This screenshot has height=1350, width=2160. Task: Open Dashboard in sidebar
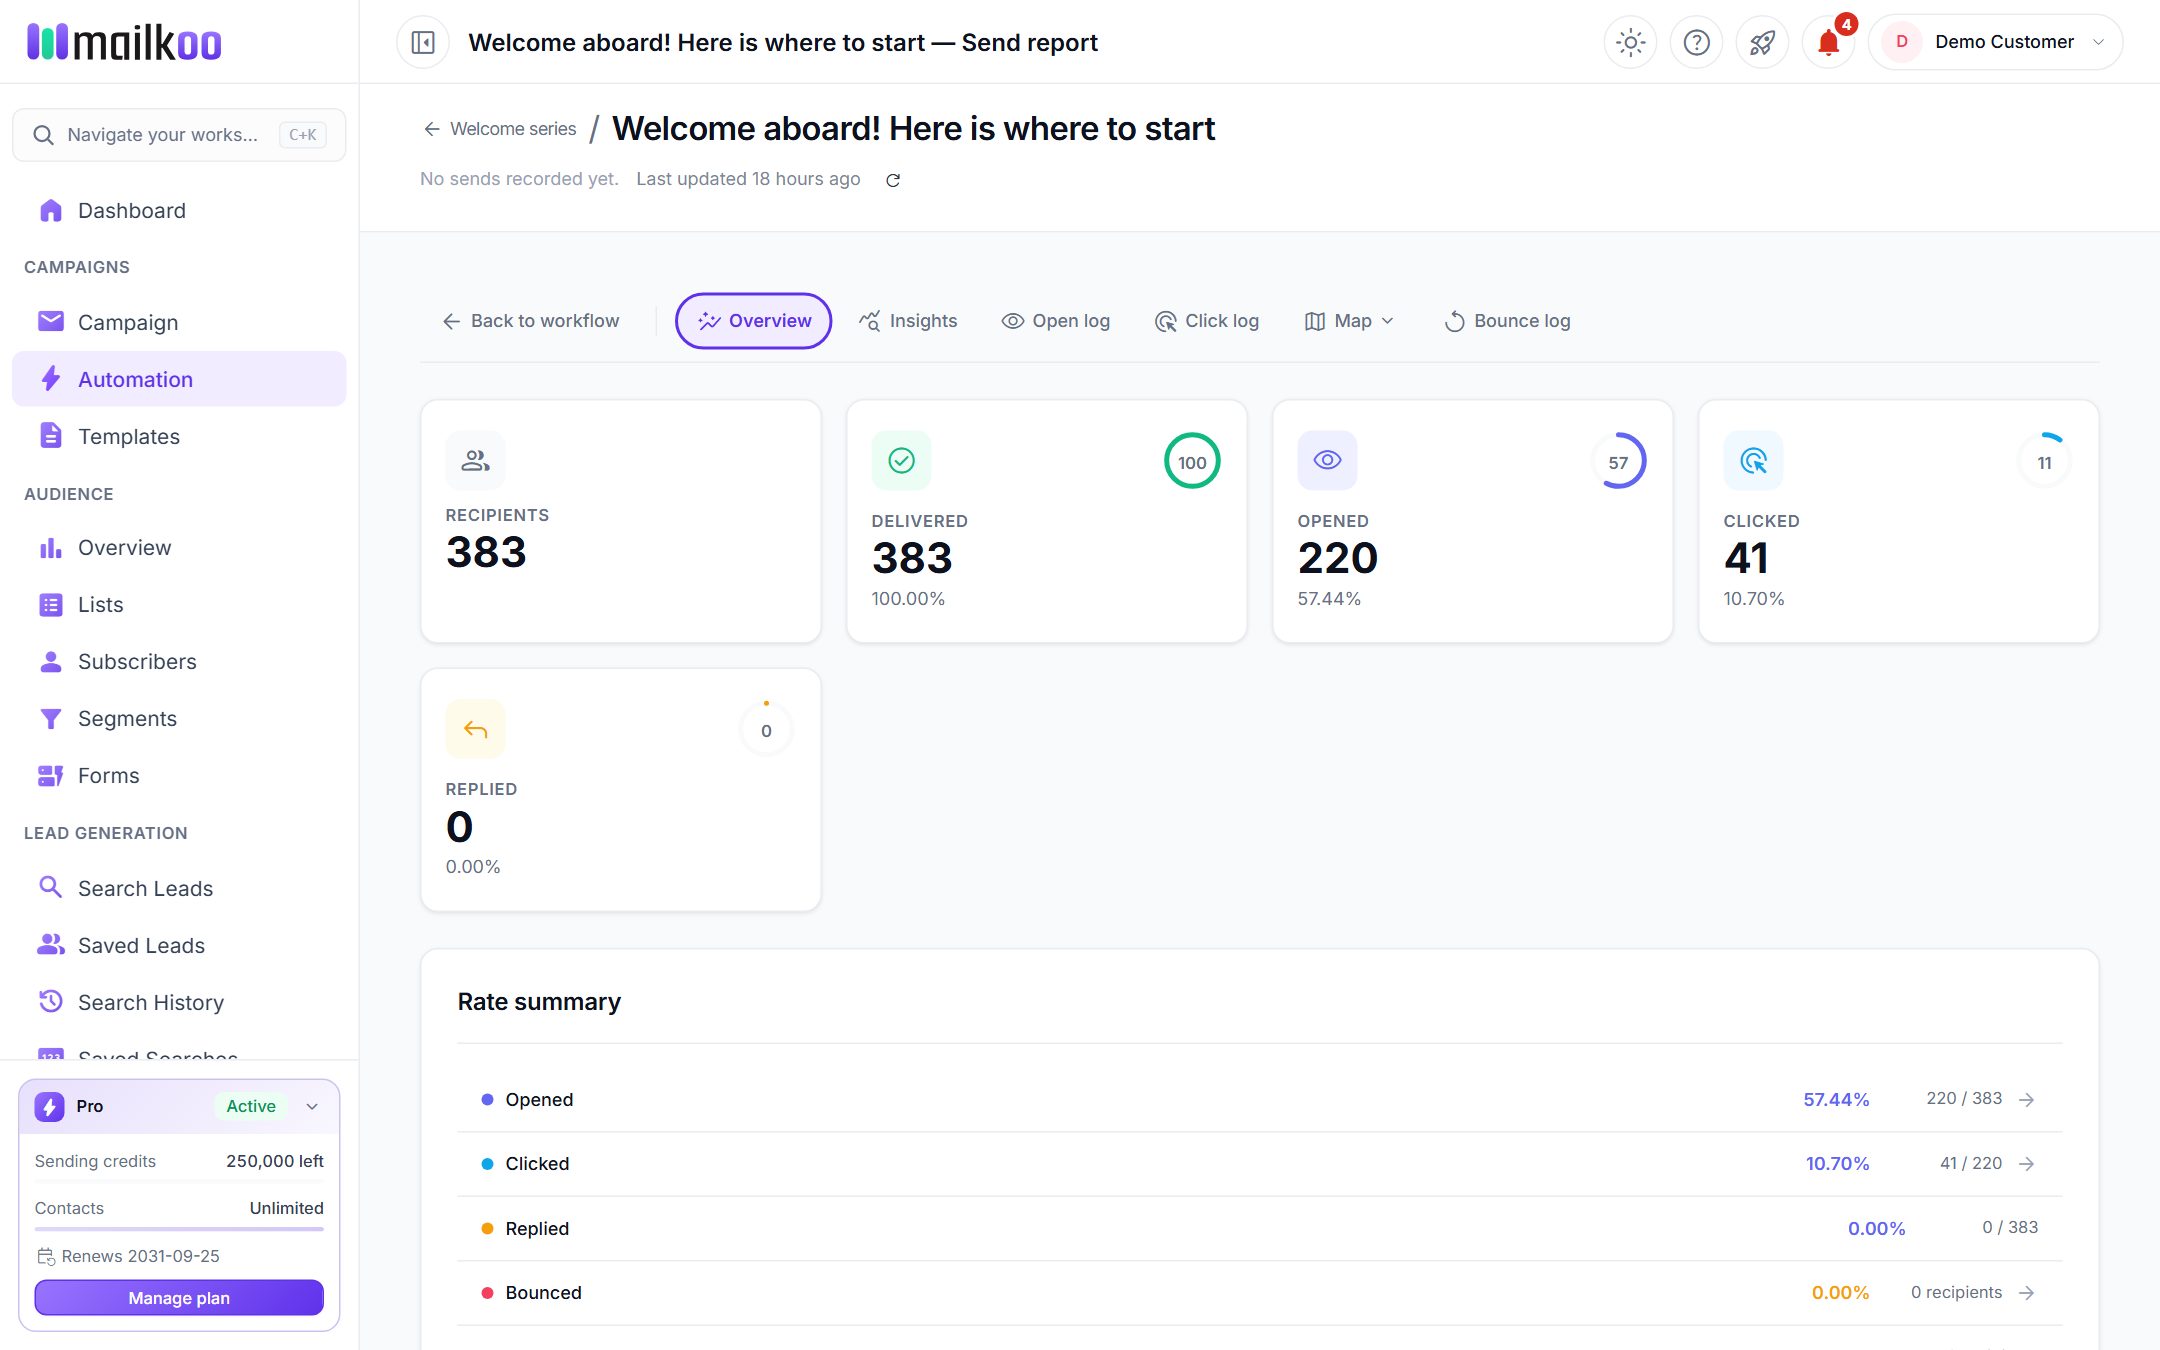pyautogui.click(x=179, y=210)
